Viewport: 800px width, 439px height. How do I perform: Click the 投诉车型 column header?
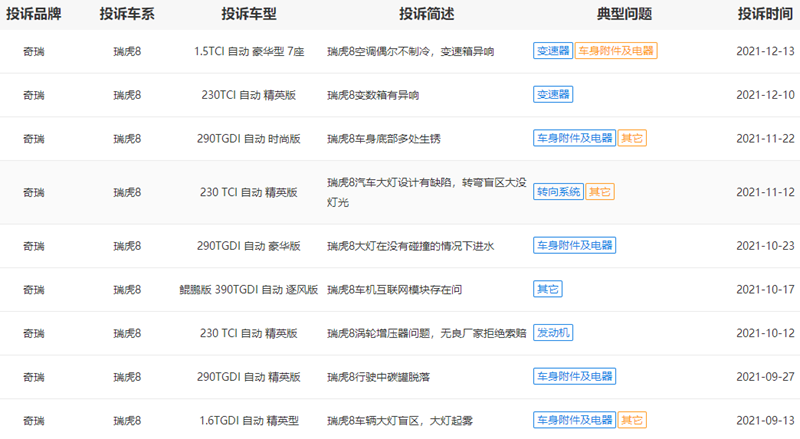[x=249, y=14]
